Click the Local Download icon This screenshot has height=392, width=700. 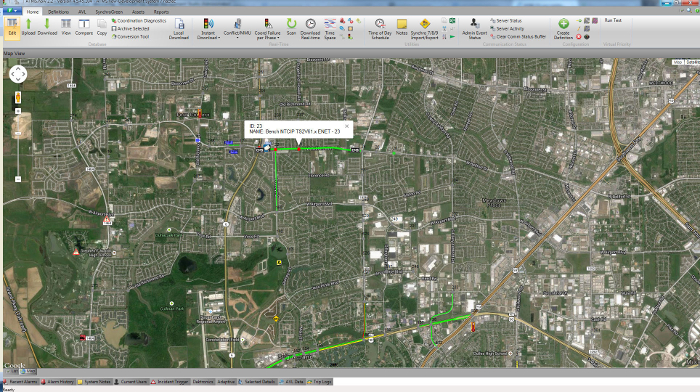pos(179,29)
